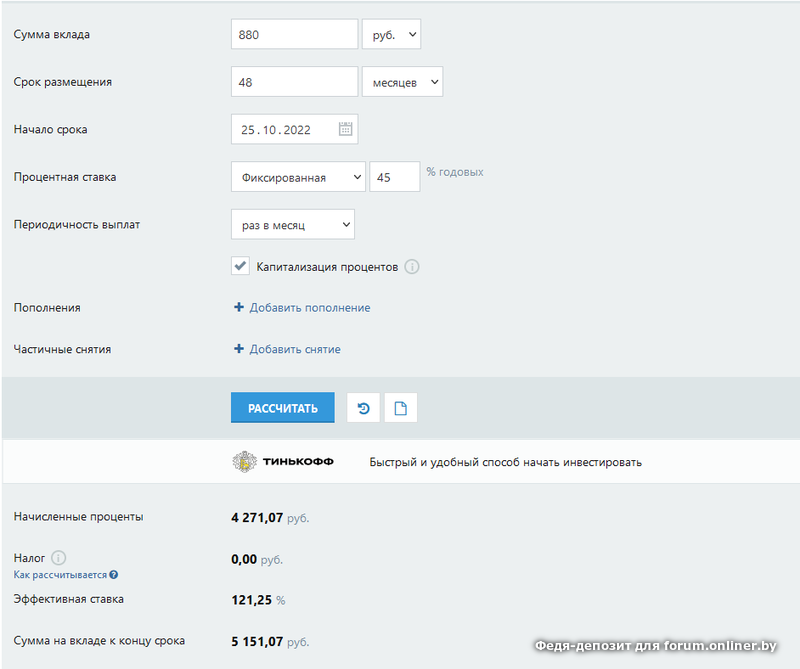Open the currency dropdown showing руб.

coord(391,34)
